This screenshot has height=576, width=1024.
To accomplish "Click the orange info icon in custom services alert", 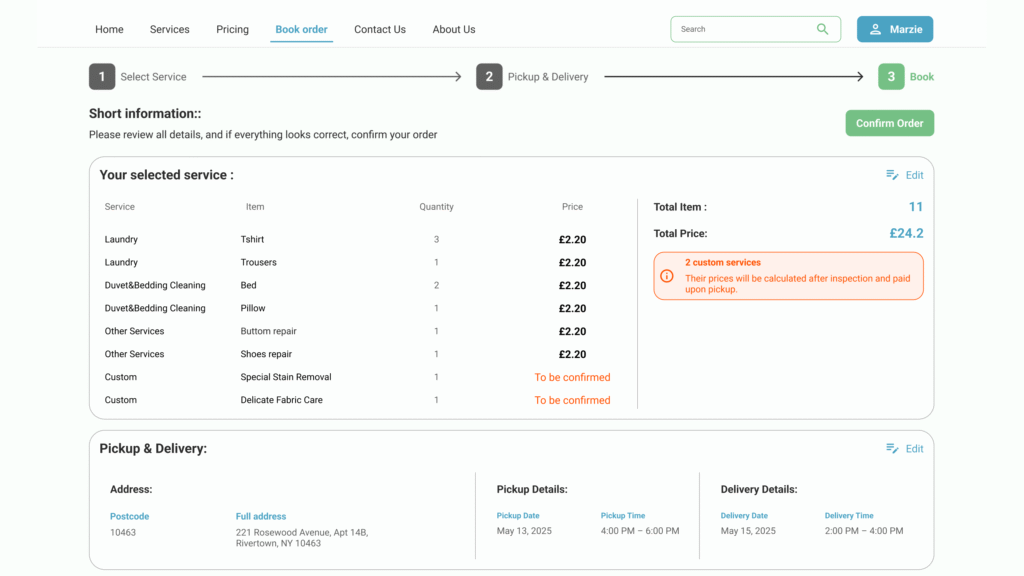I will point(667,276).
